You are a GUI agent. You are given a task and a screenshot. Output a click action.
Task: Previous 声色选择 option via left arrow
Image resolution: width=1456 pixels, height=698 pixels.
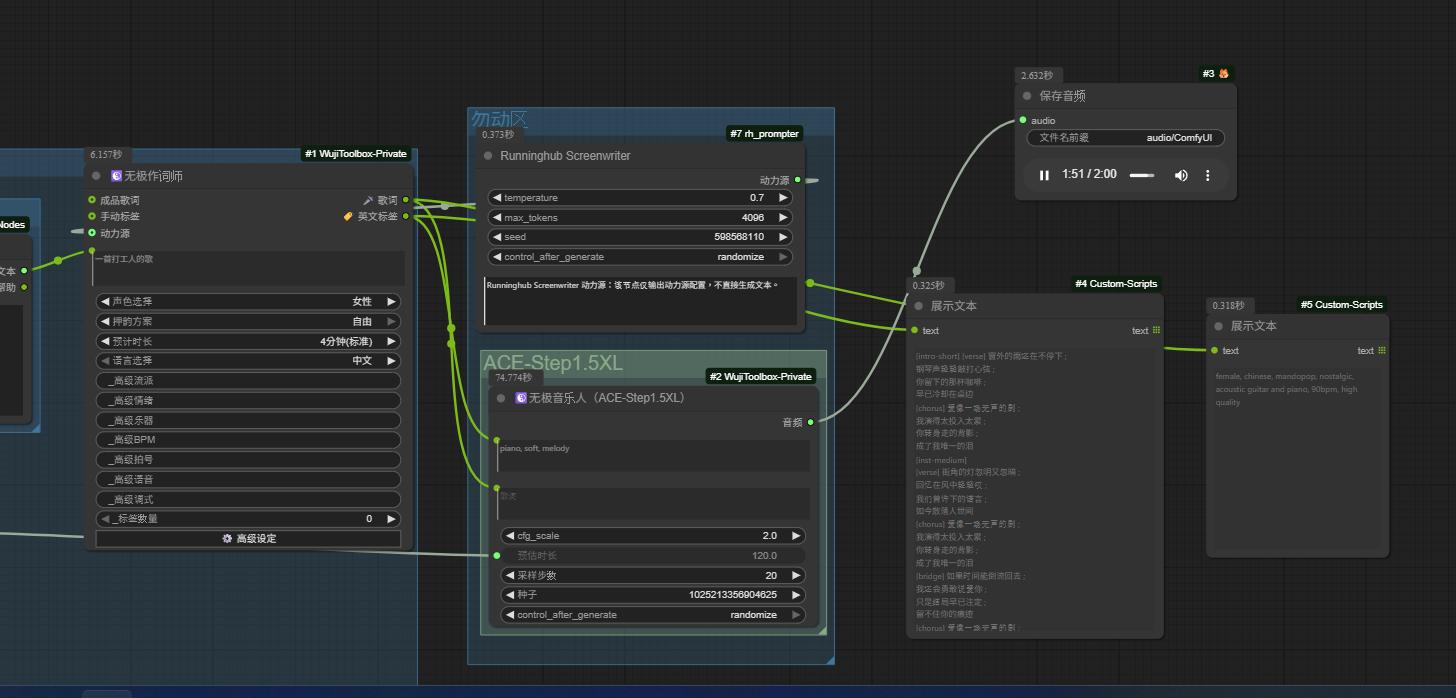coord(105,301)
